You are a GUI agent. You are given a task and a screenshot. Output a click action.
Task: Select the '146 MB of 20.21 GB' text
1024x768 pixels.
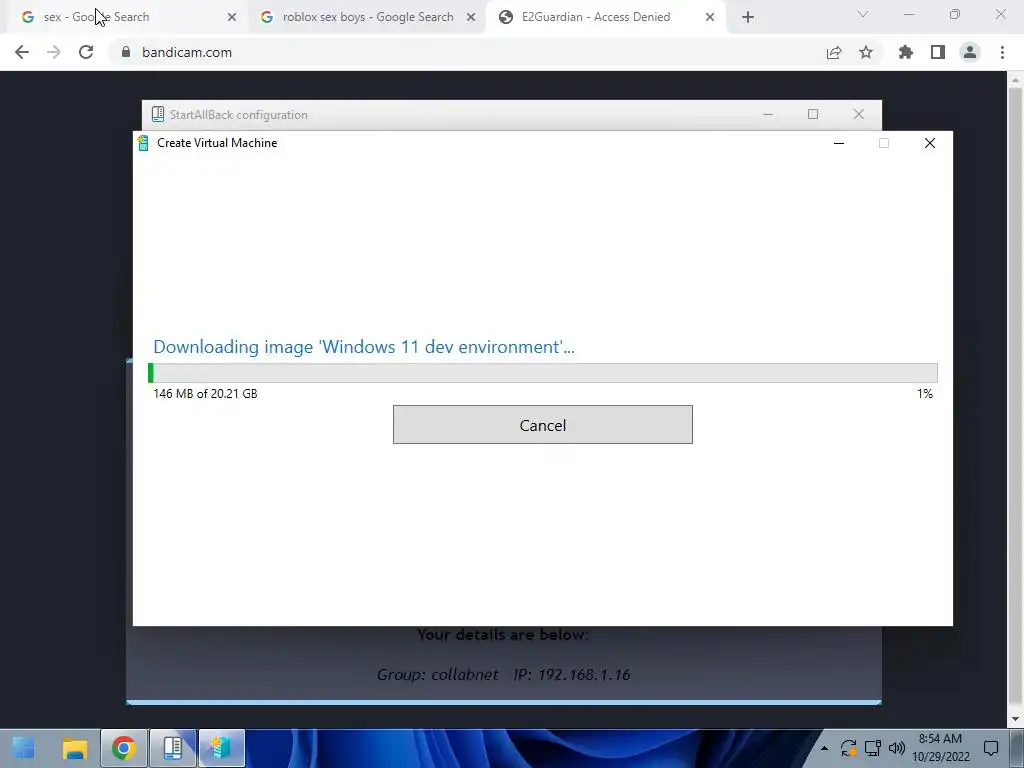tap(205, 394)
